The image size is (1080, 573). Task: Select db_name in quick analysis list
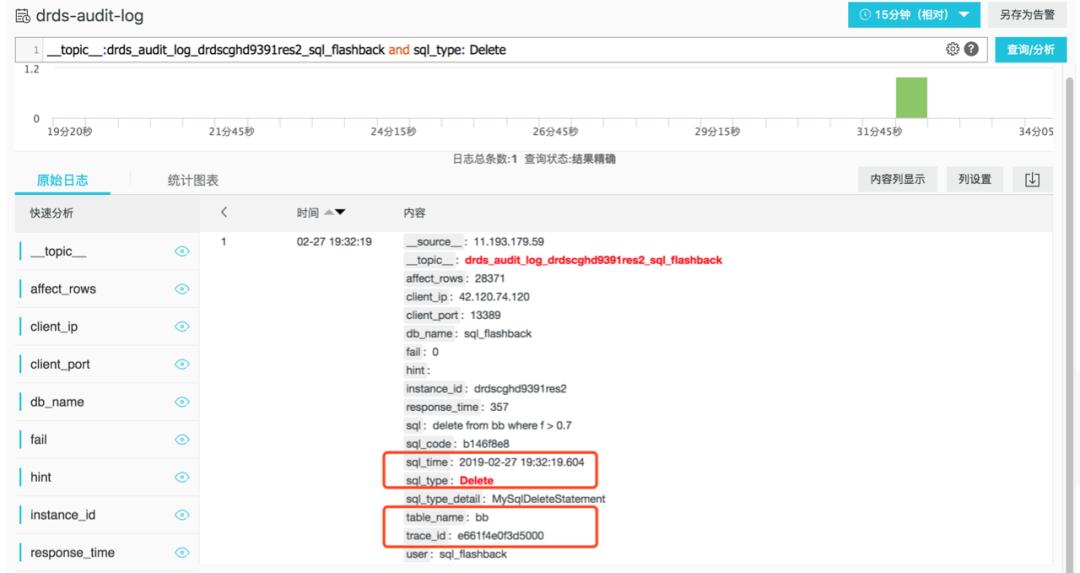[x=57, y=402]
